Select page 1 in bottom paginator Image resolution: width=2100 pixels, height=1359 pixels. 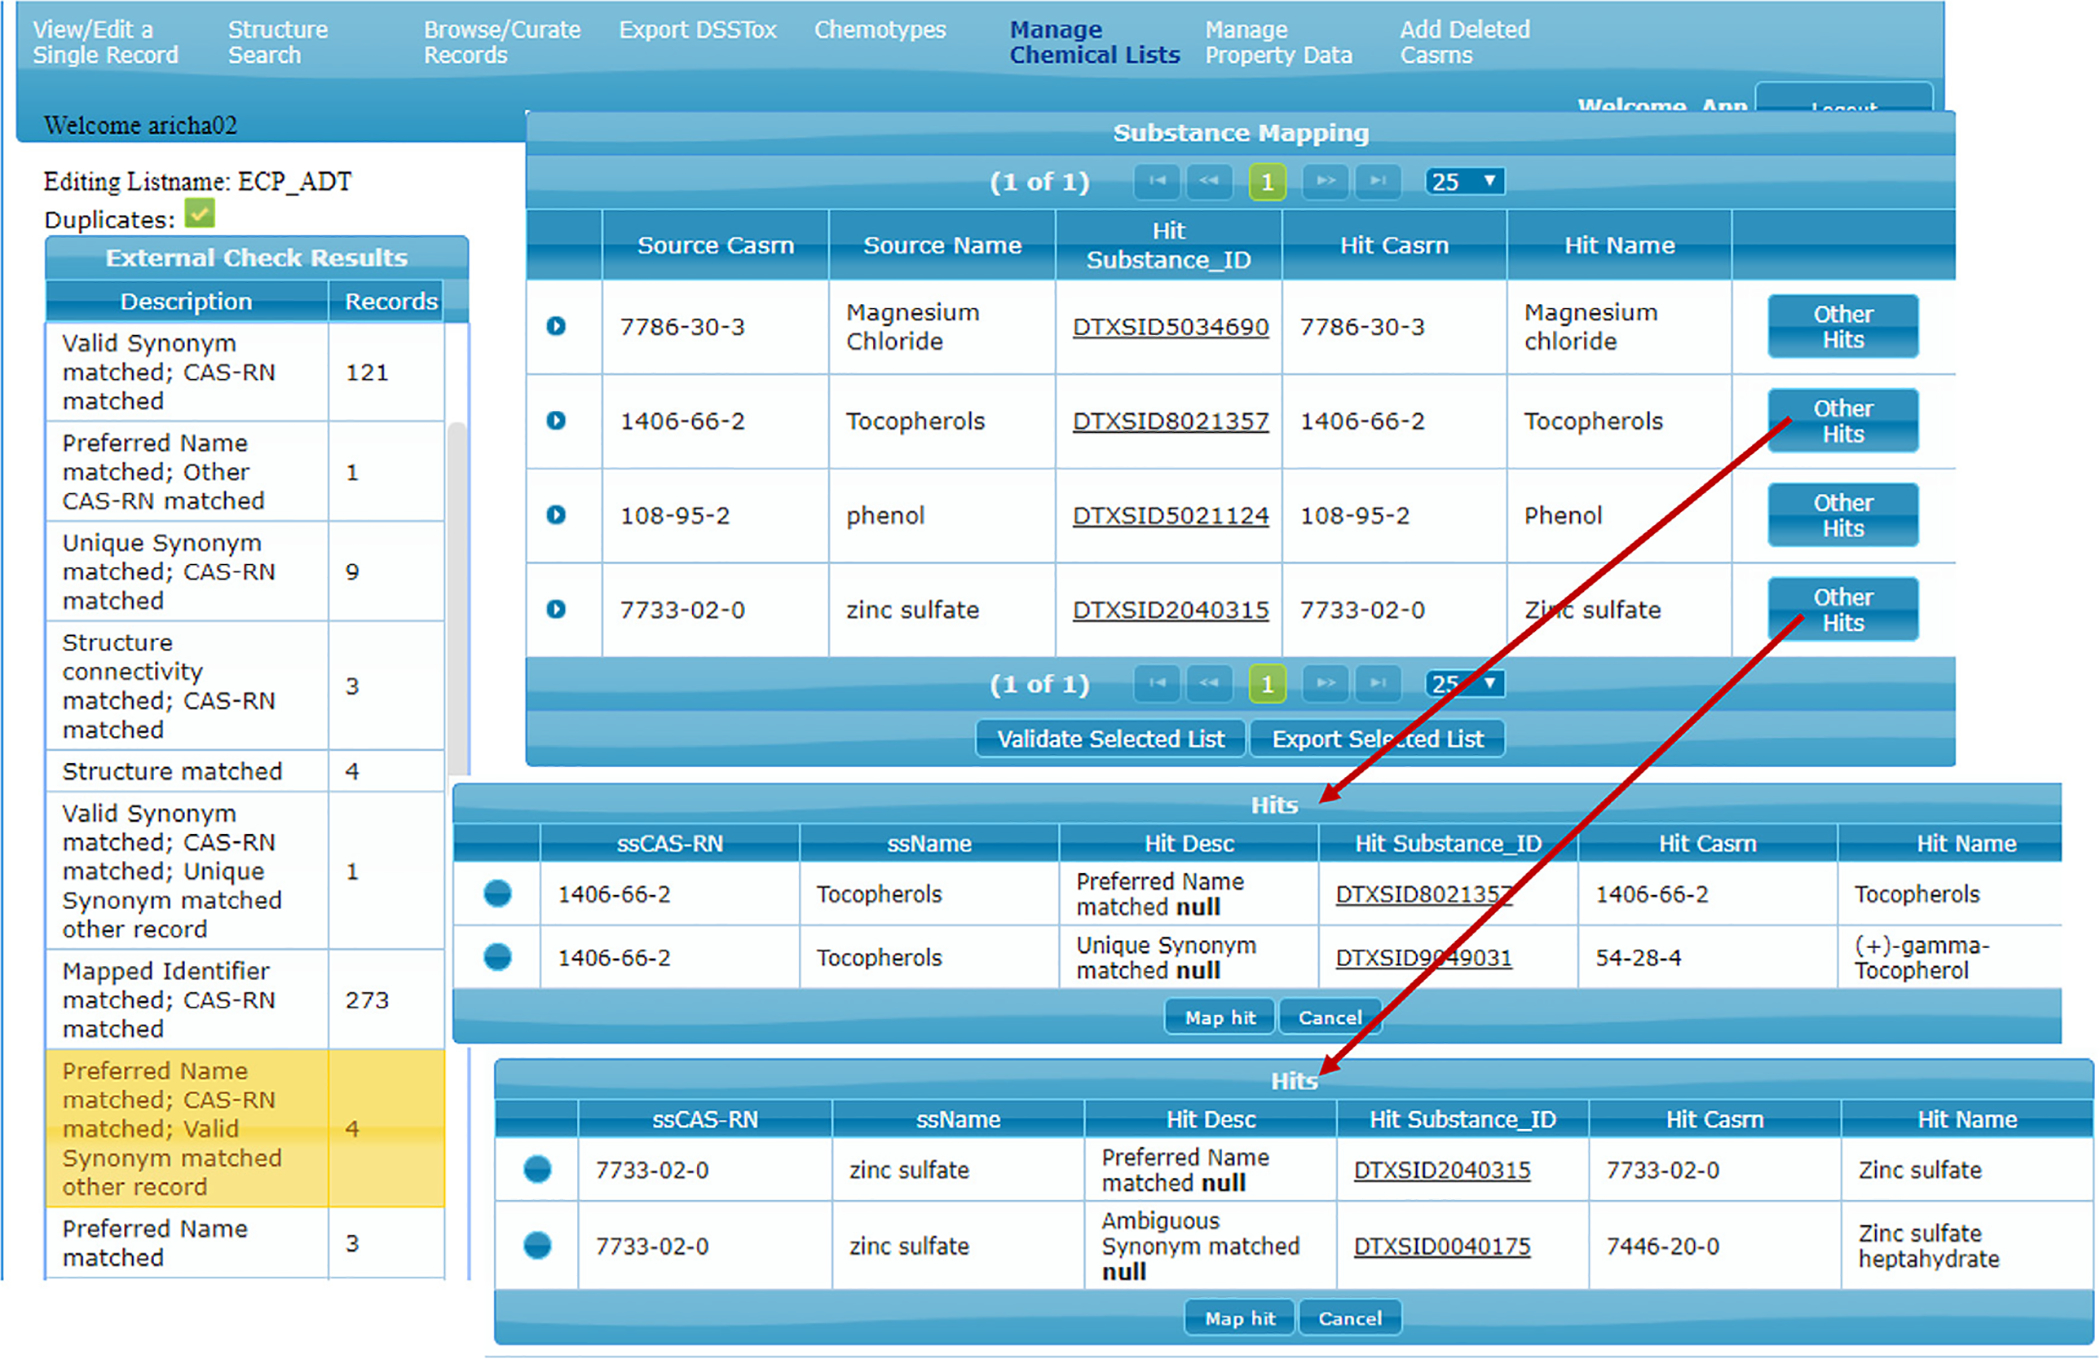click(x=1267, y=684)
